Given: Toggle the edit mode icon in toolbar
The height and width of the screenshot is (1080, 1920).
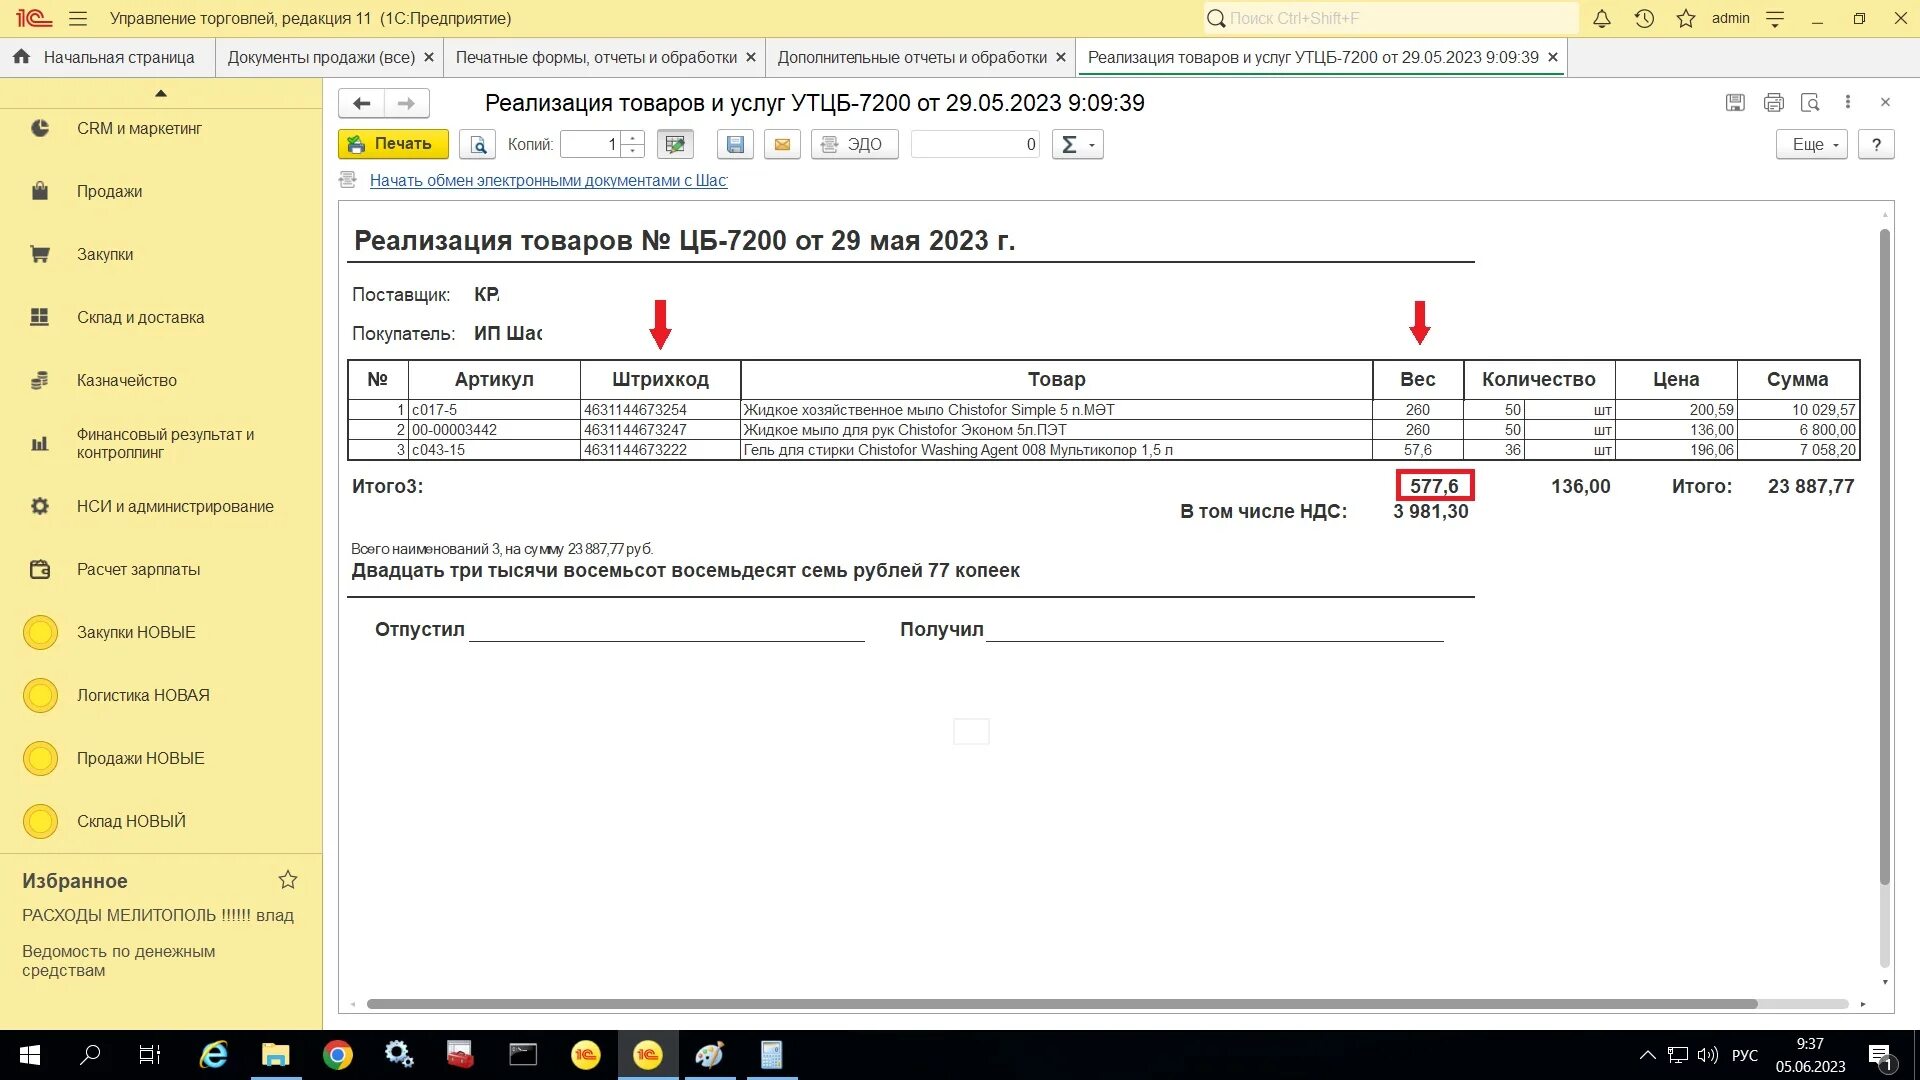Looking at the screenshot, I should click(675, 145).
